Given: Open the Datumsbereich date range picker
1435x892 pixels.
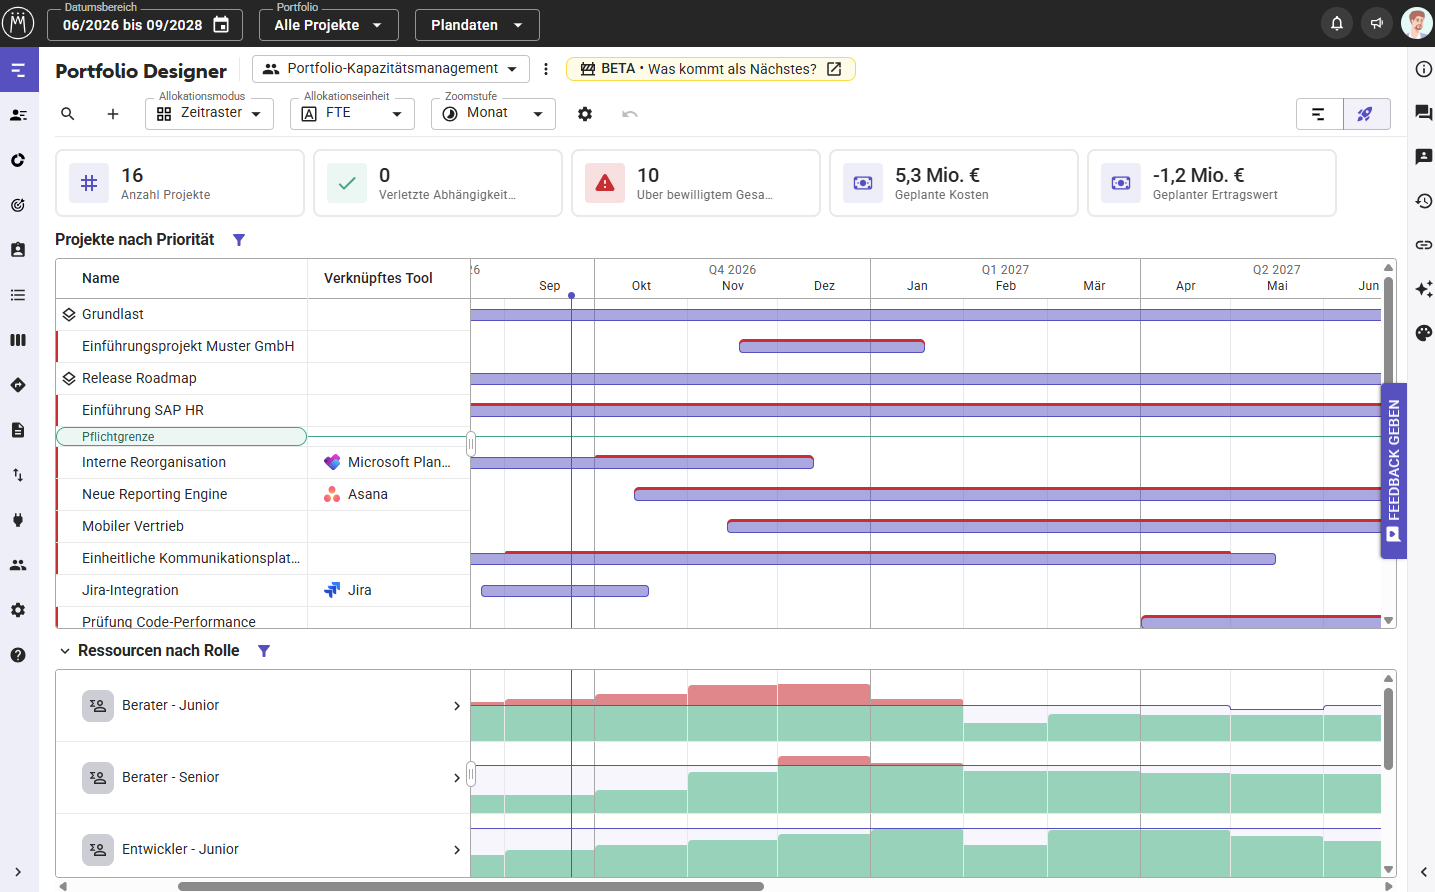Looking at the screenshot, I should coord(145,25).
